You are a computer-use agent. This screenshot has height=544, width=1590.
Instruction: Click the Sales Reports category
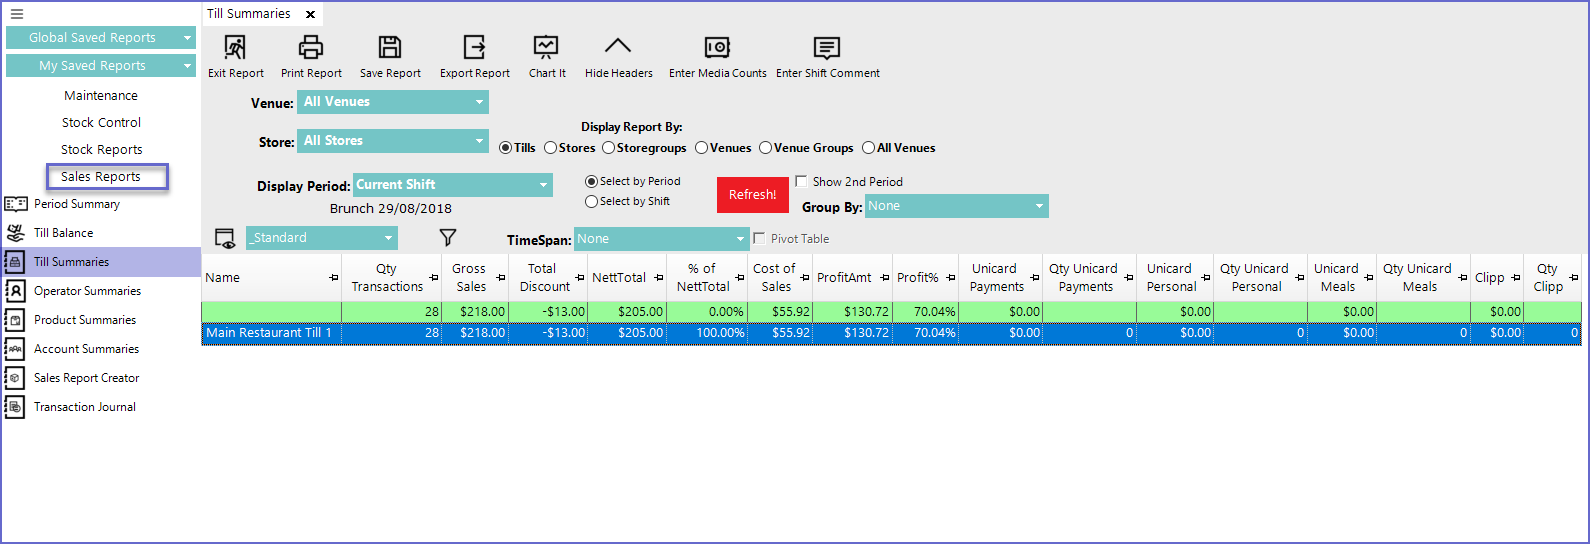(101, 177)
